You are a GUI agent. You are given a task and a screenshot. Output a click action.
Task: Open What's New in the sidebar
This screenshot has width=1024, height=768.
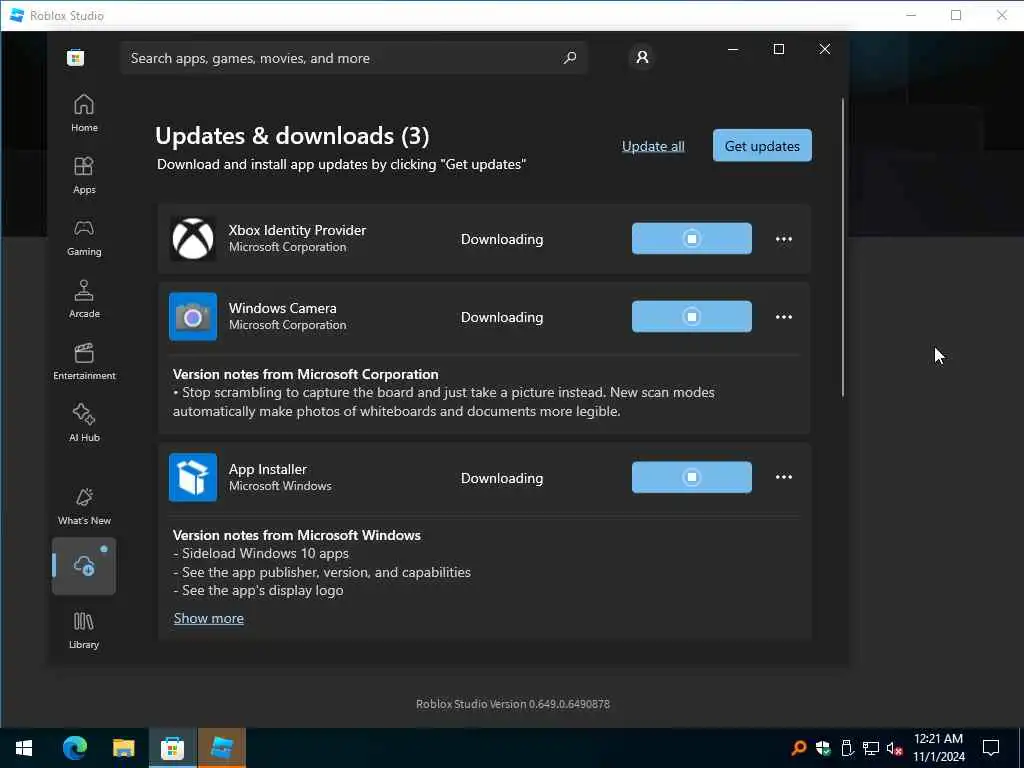tap(84, 506)
